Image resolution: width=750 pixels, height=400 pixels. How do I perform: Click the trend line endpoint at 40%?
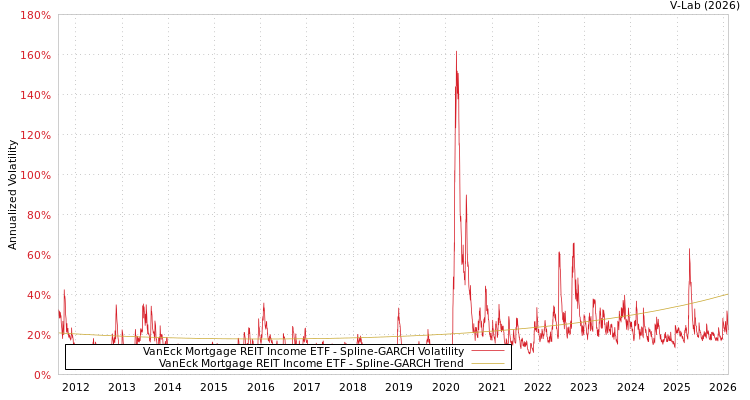[x=727, y=294]
